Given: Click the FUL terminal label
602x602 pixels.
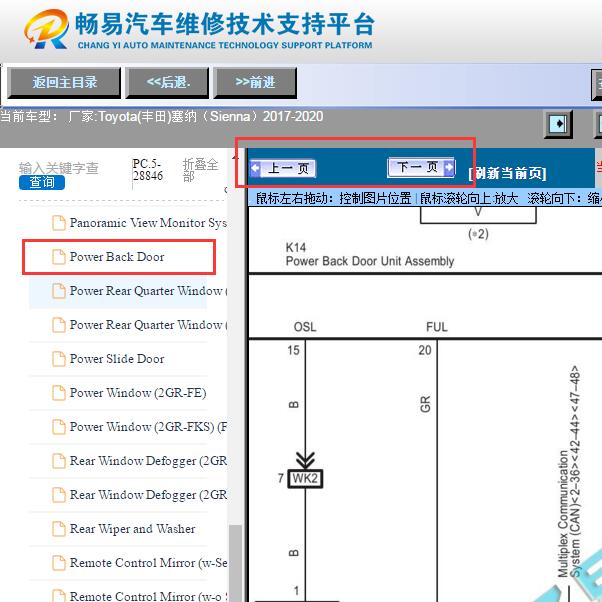Looking at the screenshot, I should click(437, 327).
